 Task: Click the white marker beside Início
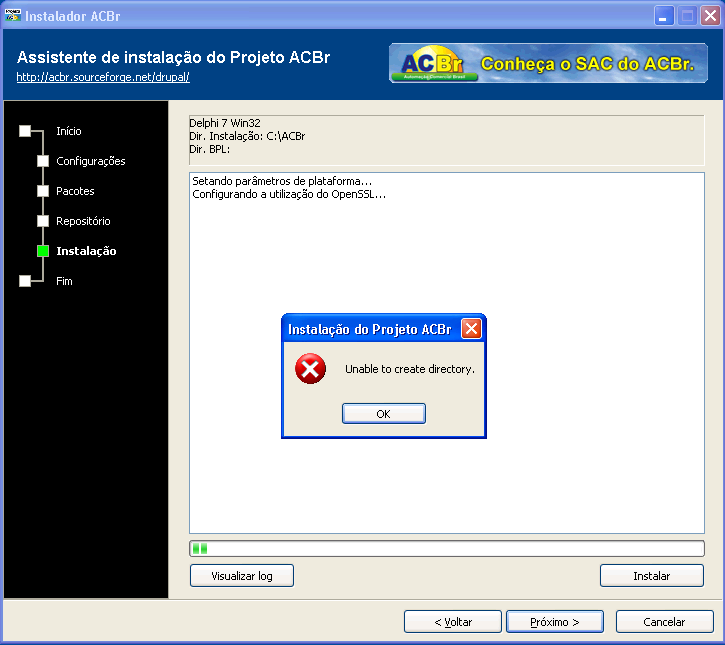pyautogui.click(x=25, y=131)
